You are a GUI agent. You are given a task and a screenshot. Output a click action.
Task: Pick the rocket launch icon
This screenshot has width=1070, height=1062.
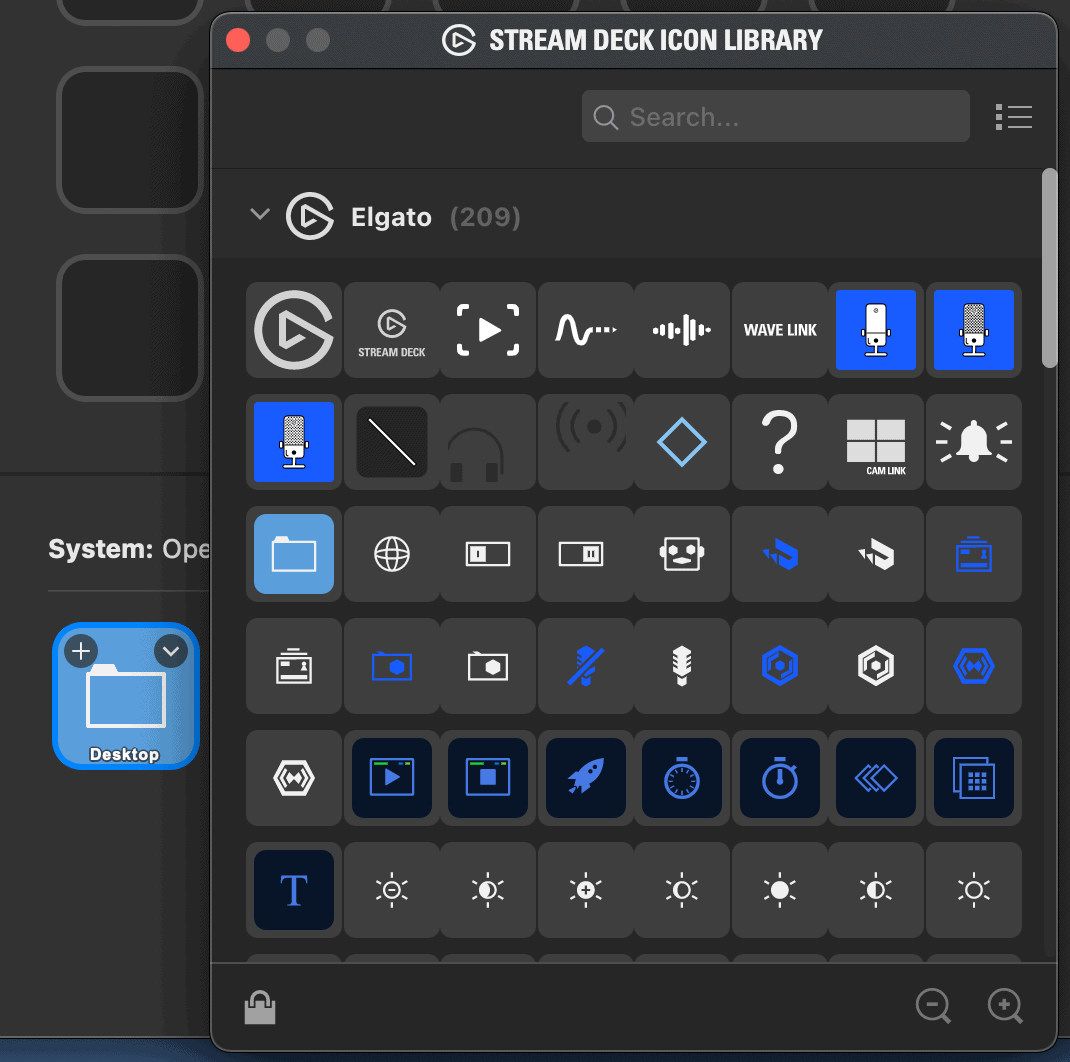coord(585,777)
